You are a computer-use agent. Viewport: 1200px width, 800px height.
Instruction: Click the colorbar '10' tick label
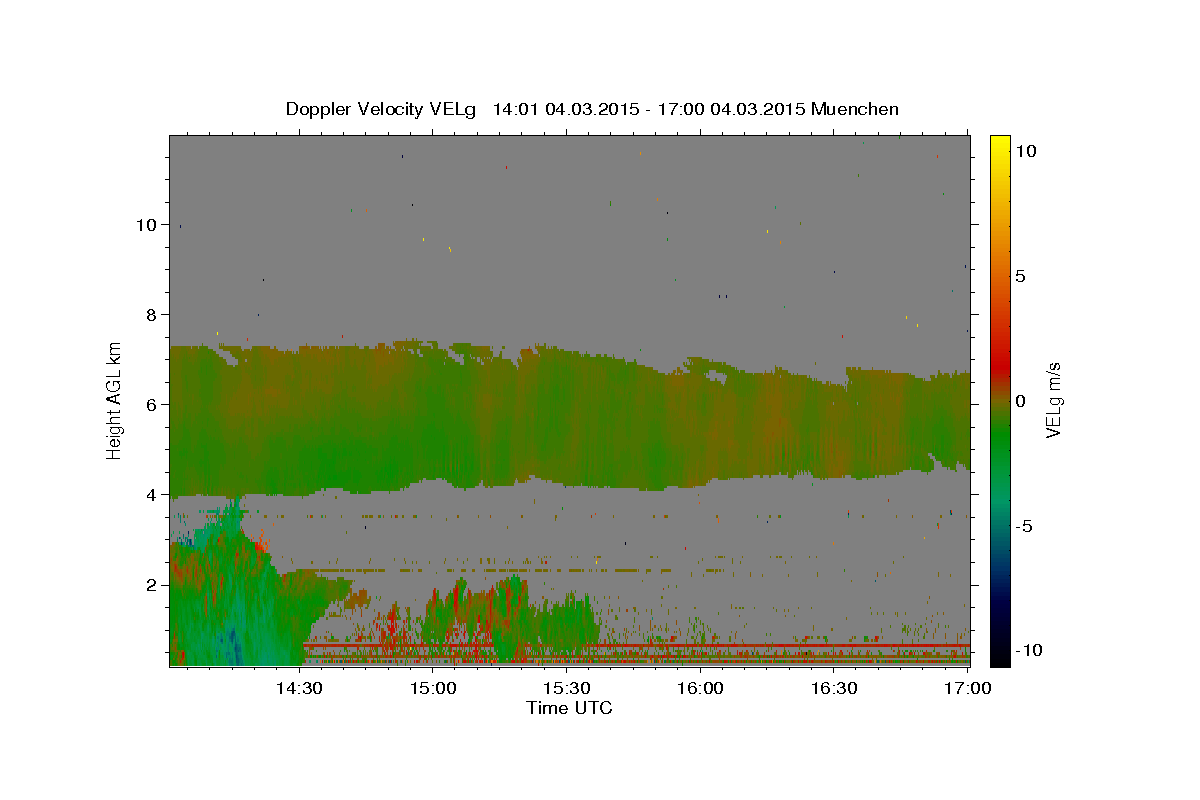(x=1025, y=151)
